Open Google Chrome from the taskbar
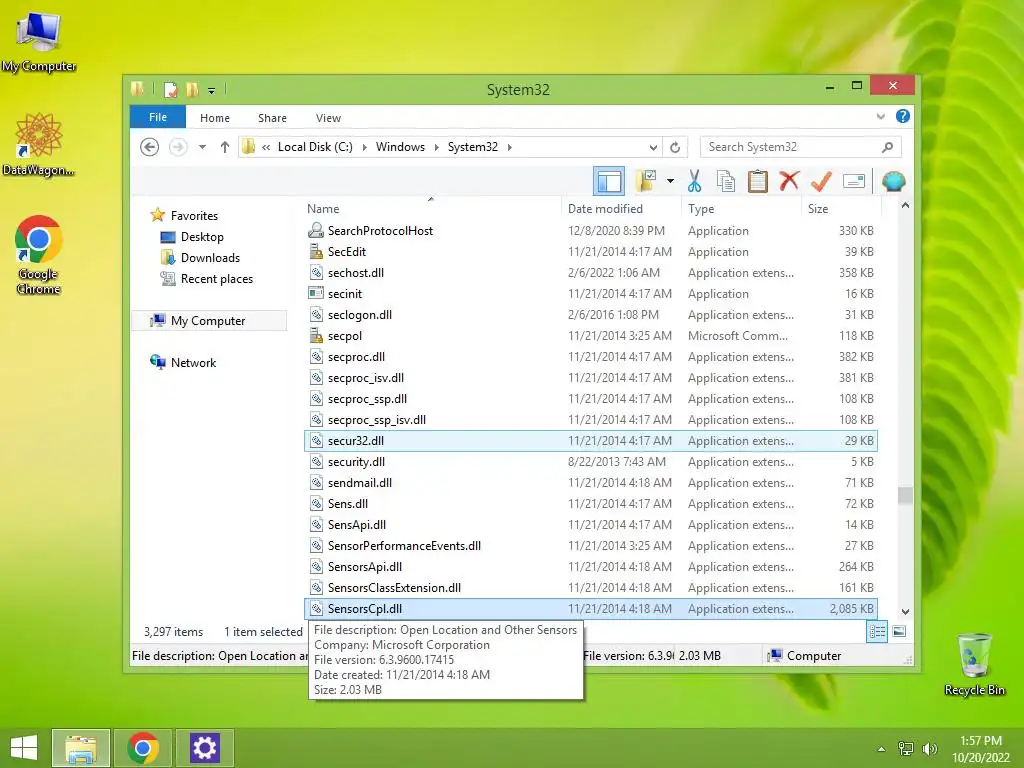 pos(143,748)
